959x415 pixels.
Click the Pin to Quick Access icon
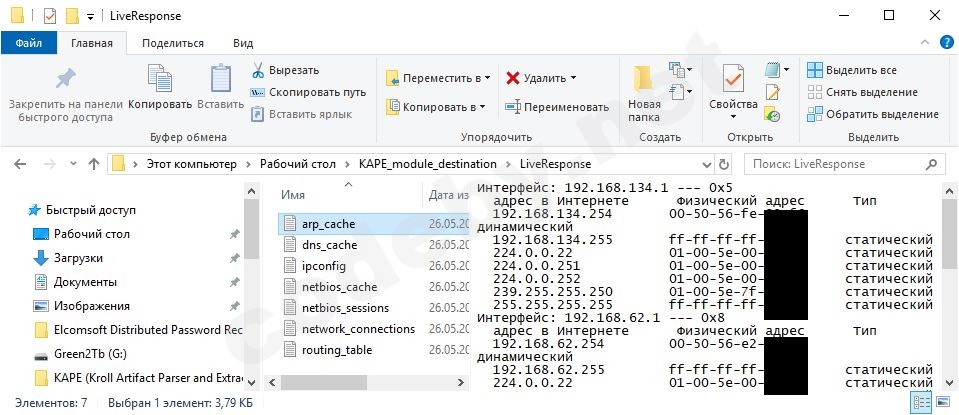click(65, 79)
